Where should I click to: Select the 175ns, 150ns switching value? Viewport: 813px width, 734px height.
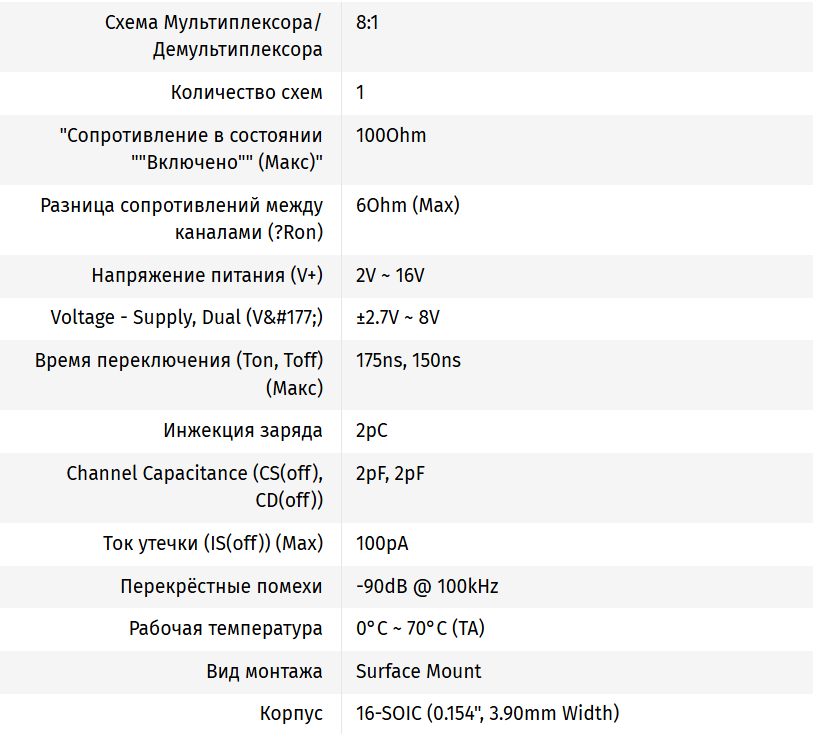pos(408,361)
